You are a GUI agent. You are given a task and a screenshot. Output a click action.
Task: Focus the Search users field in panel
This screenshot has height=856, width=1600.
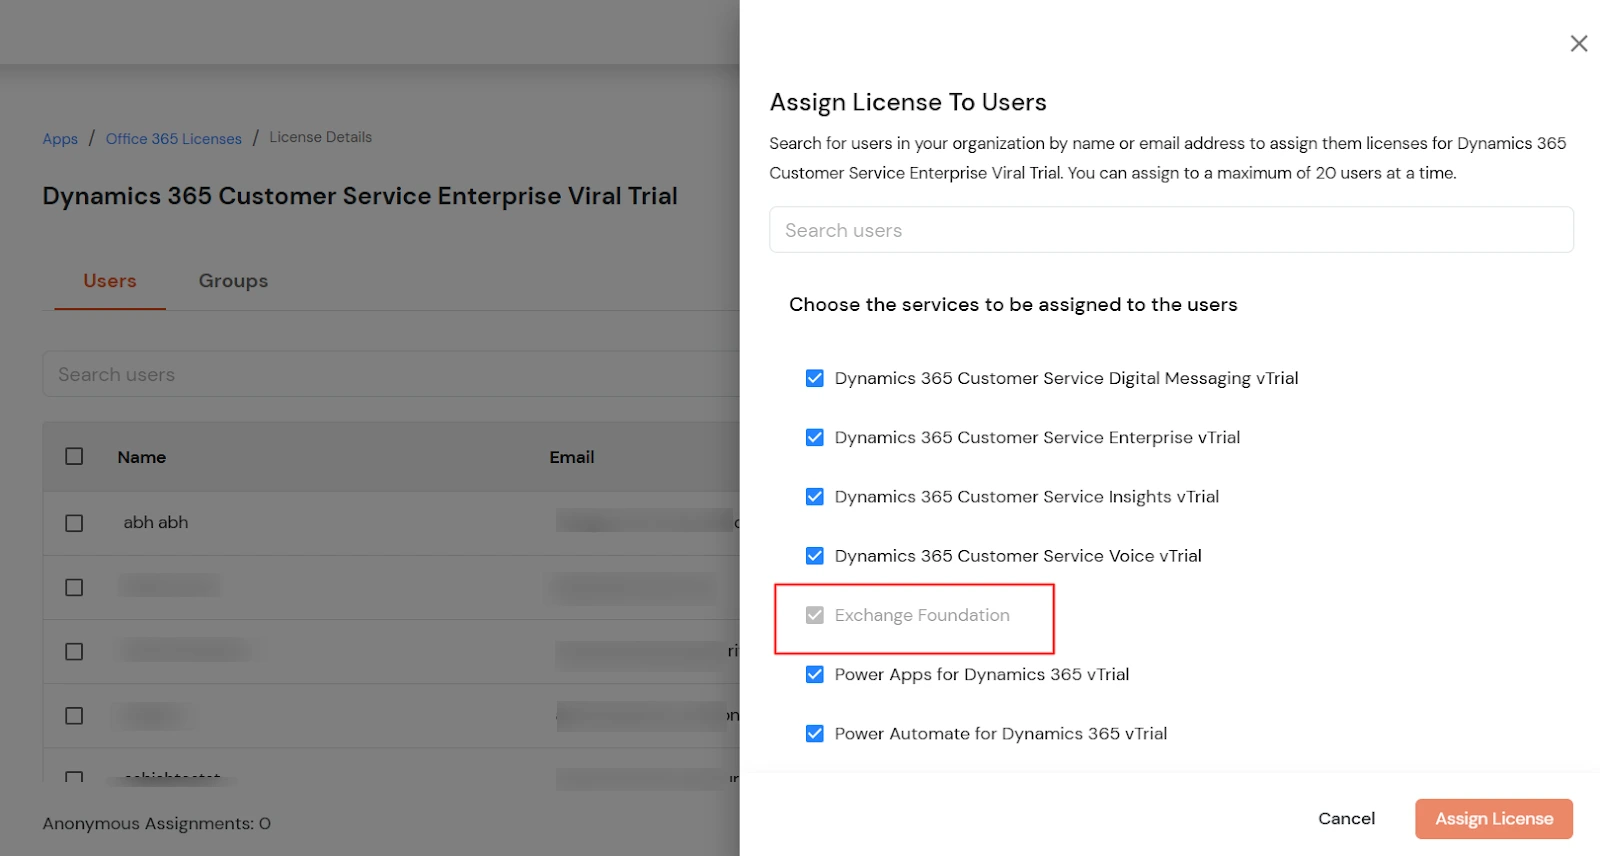(1170, 230)
